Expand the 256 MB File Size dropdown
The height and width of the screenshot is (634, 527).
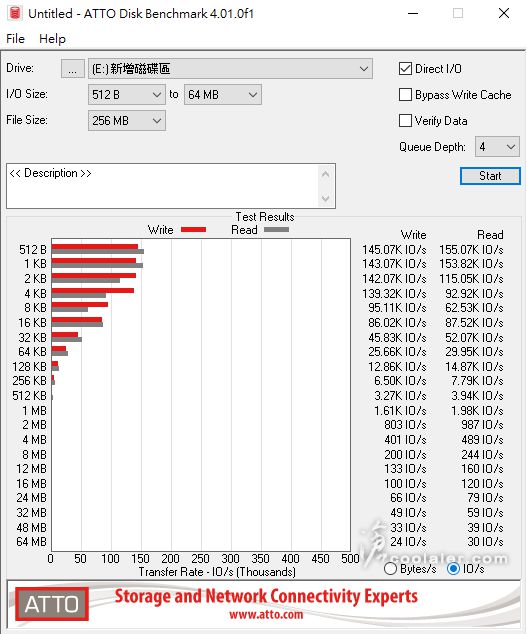(127, 120)
